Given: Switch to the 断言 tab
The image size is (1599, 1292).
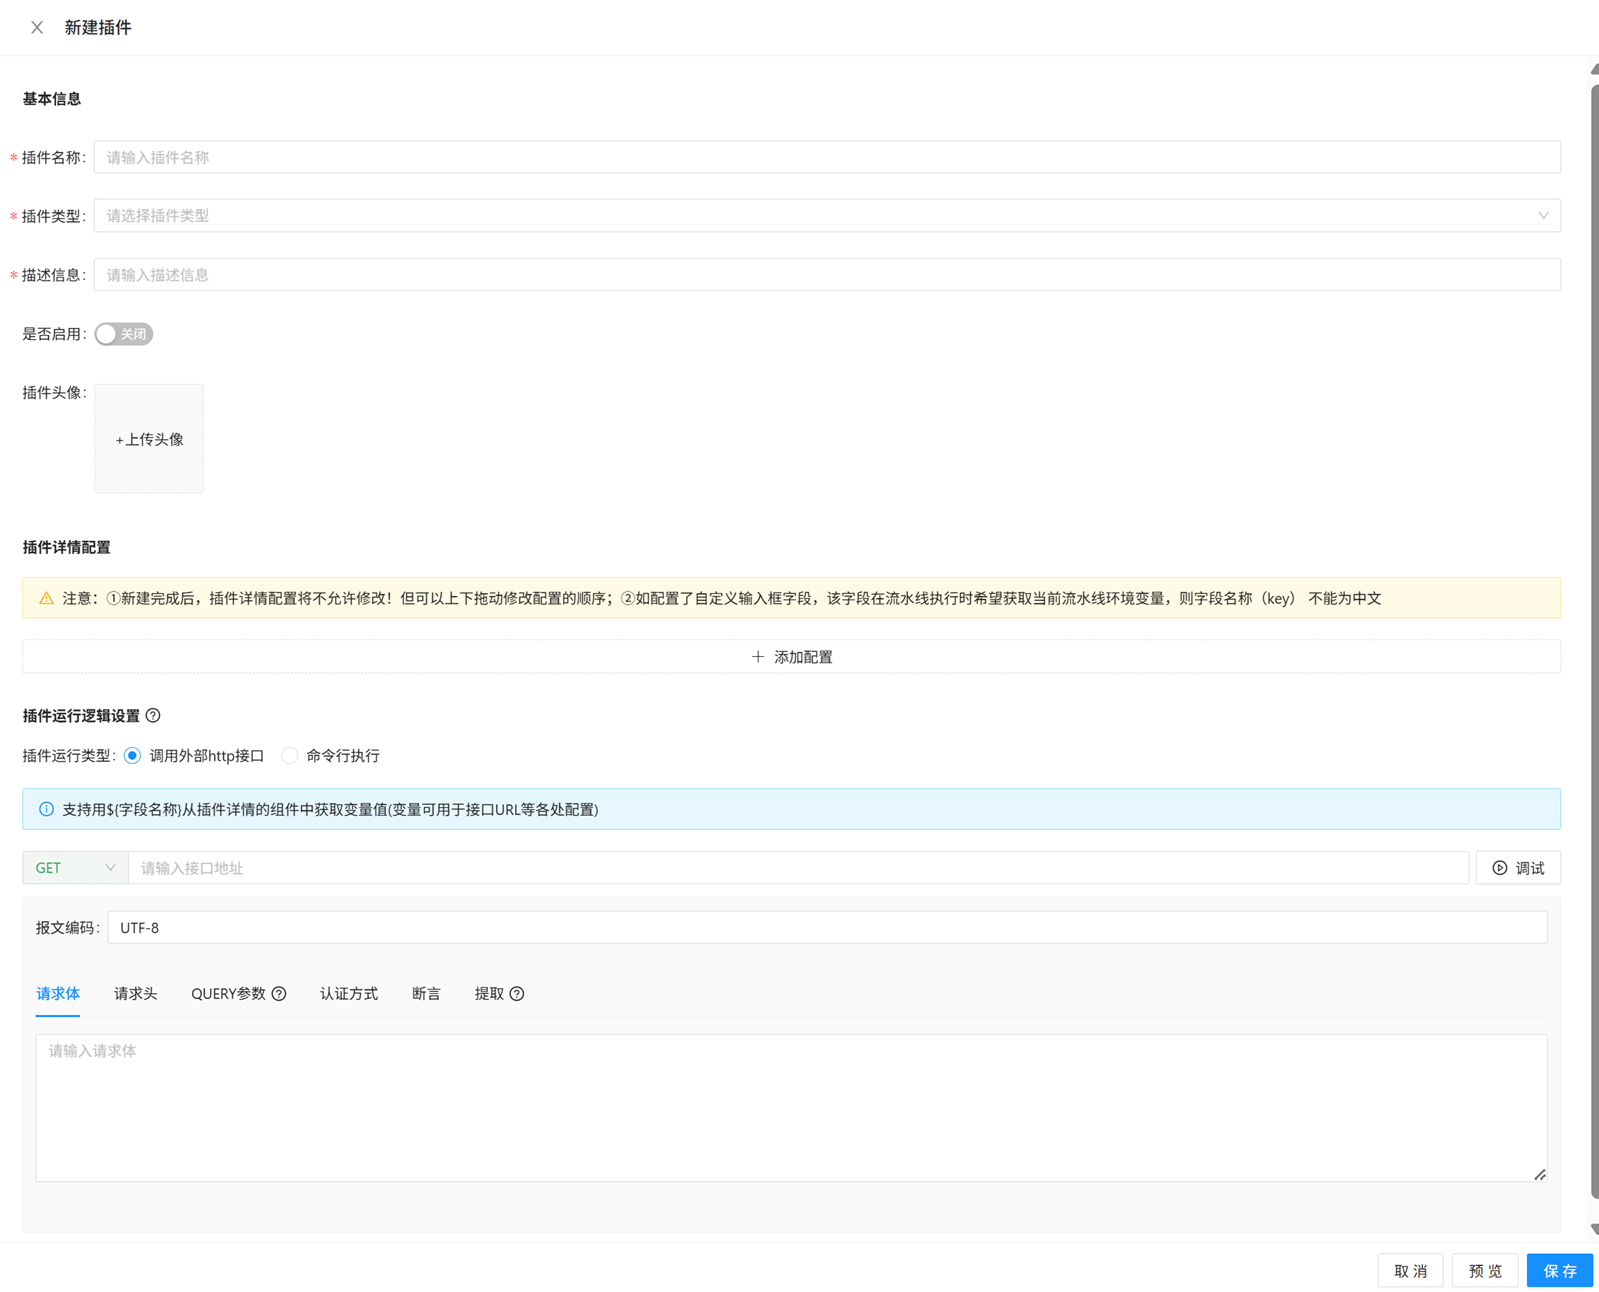Looking at the screenshot, I should [x=426, y=994].
